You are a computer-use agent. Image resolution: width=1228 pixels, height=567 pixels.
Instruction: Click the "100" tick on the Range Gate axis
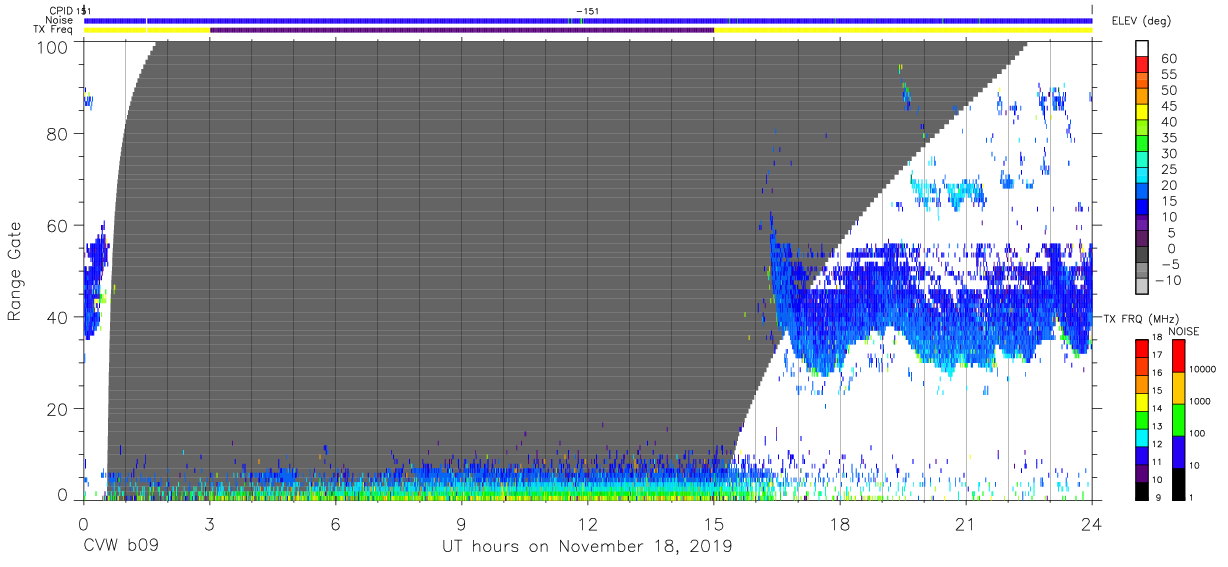(x=54, y=47)
